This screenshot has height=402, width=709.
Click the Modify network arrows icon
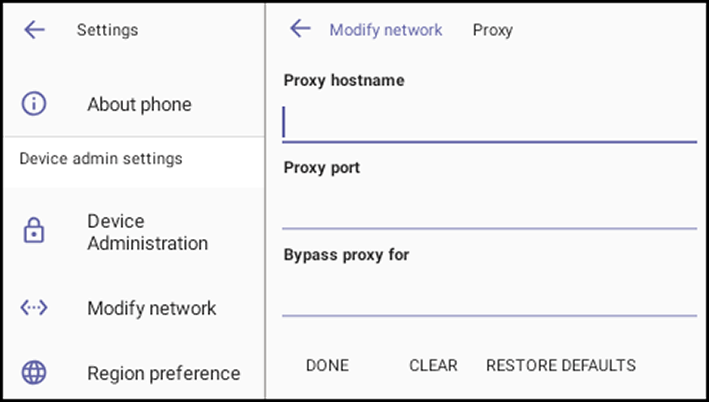click(x=34, y=308)
